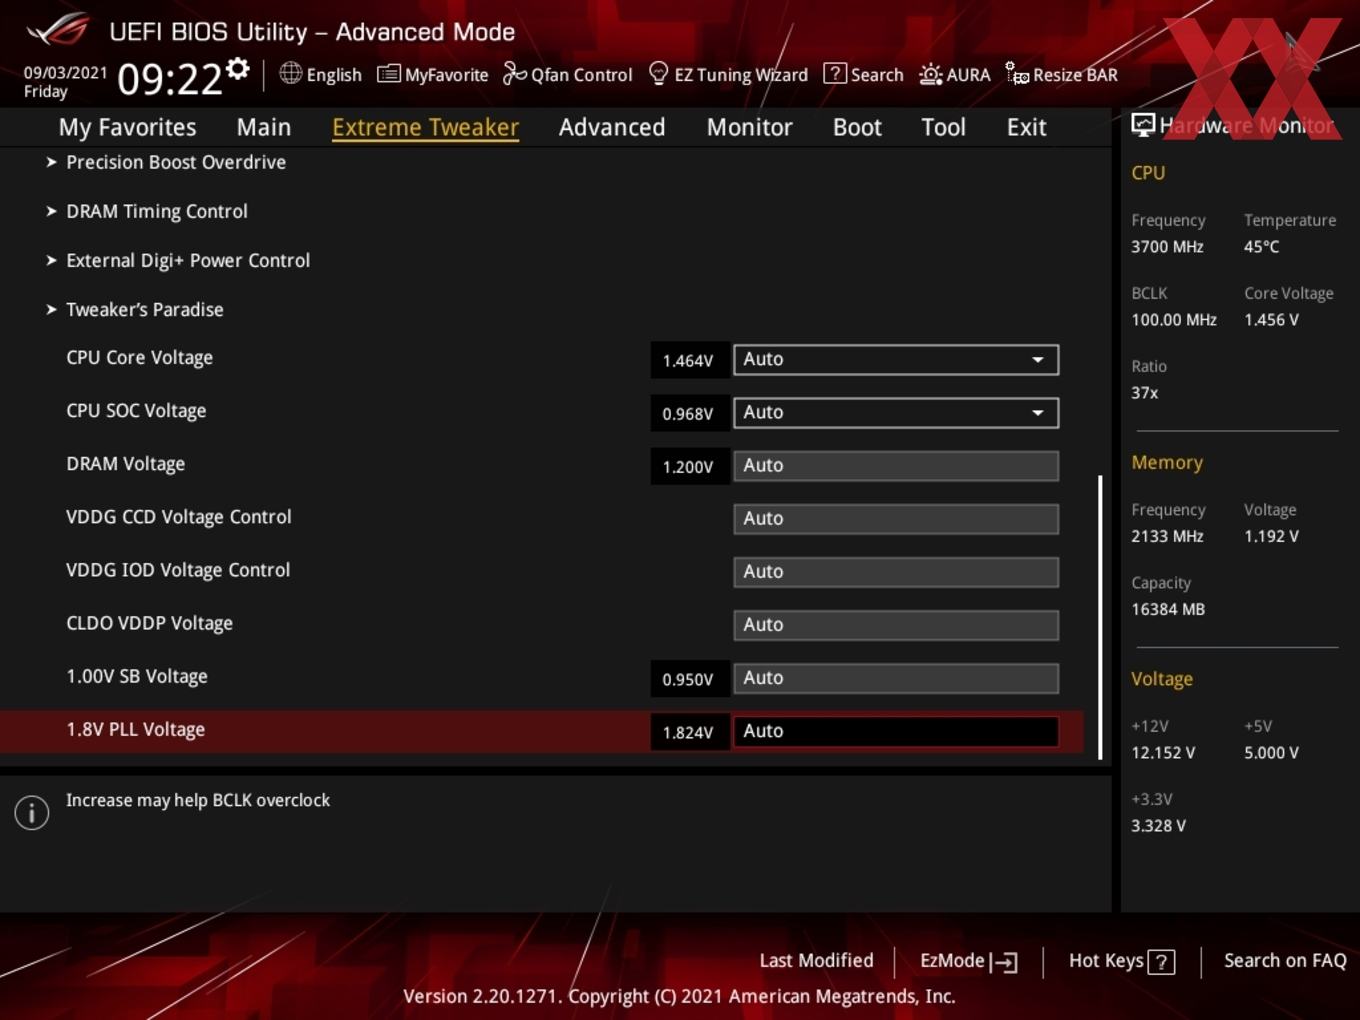Open CPU SOC Voltage dropdown

coord(896,412)
